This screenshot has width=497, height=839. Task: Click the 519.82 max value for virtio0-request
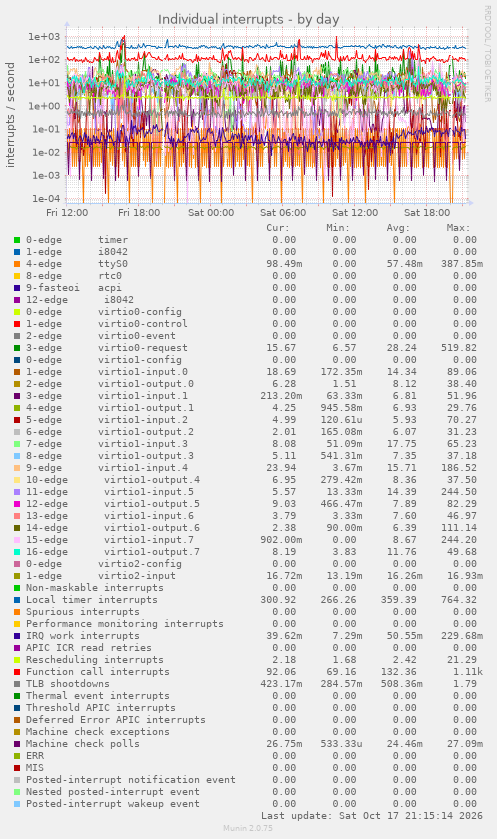point(458,348)
